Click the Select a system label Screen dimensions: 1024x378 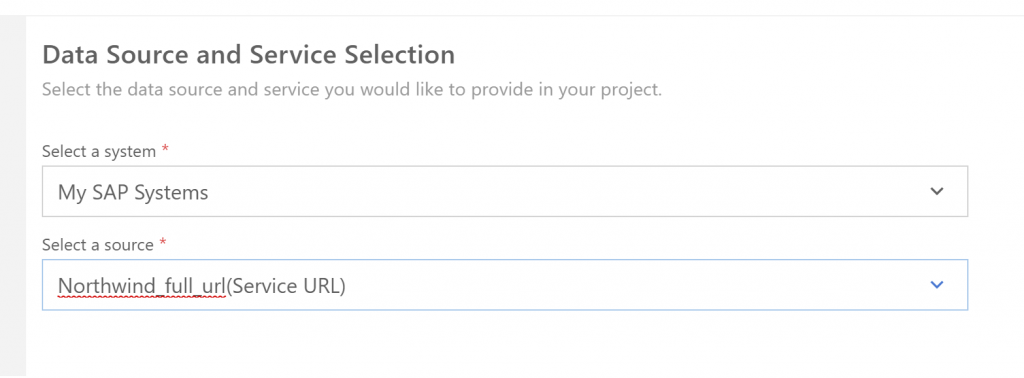[99, 151]
